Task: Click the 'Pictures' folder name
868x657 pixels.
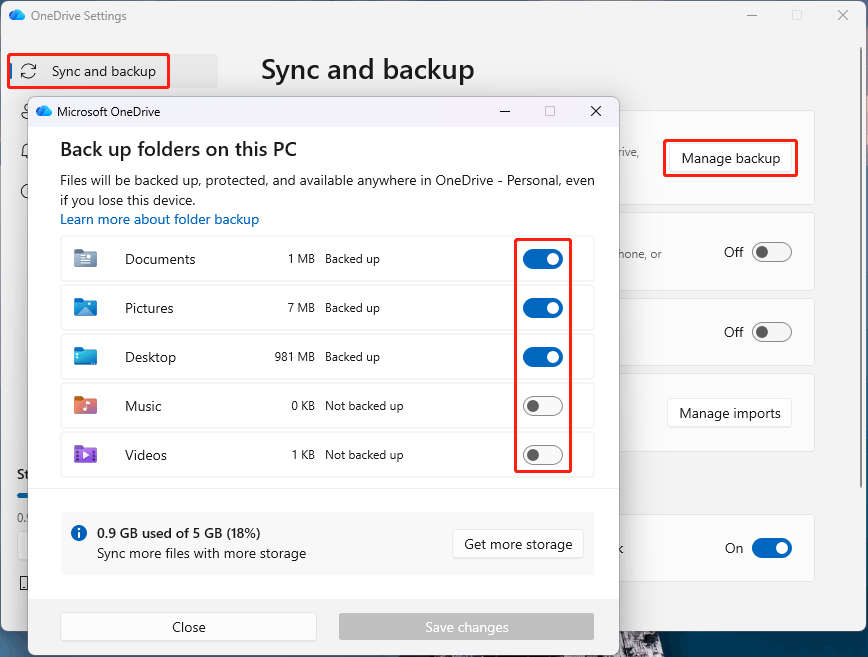Action: (149, 308)
